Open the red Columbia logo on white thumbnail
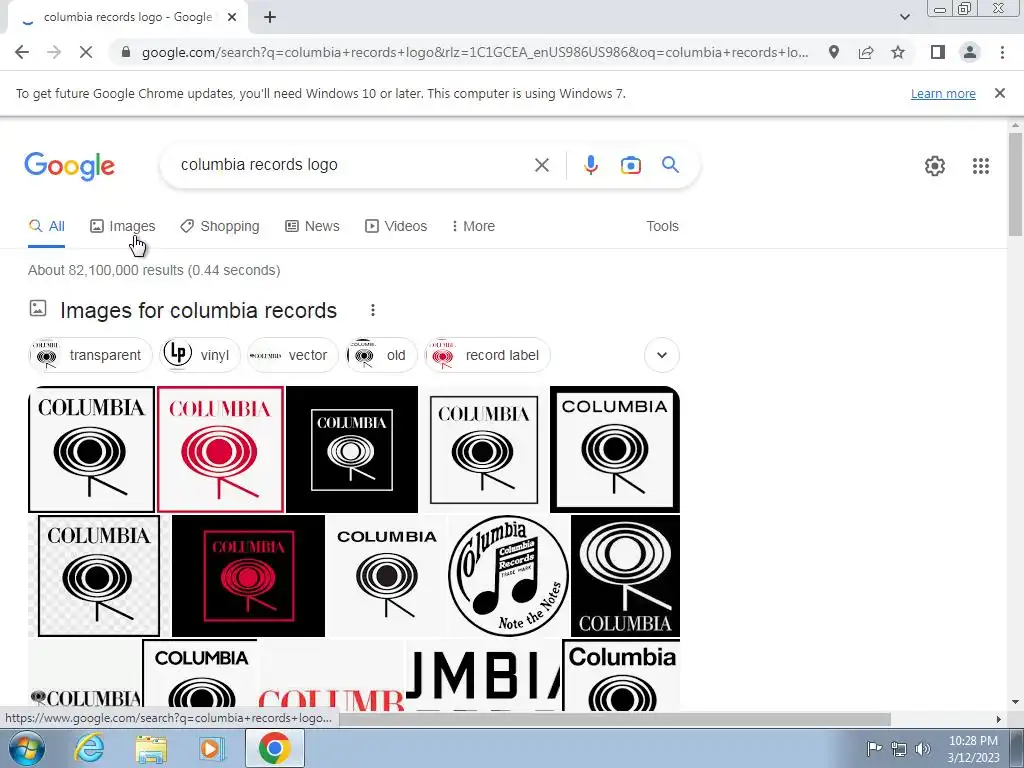 (x=220, y=449)
